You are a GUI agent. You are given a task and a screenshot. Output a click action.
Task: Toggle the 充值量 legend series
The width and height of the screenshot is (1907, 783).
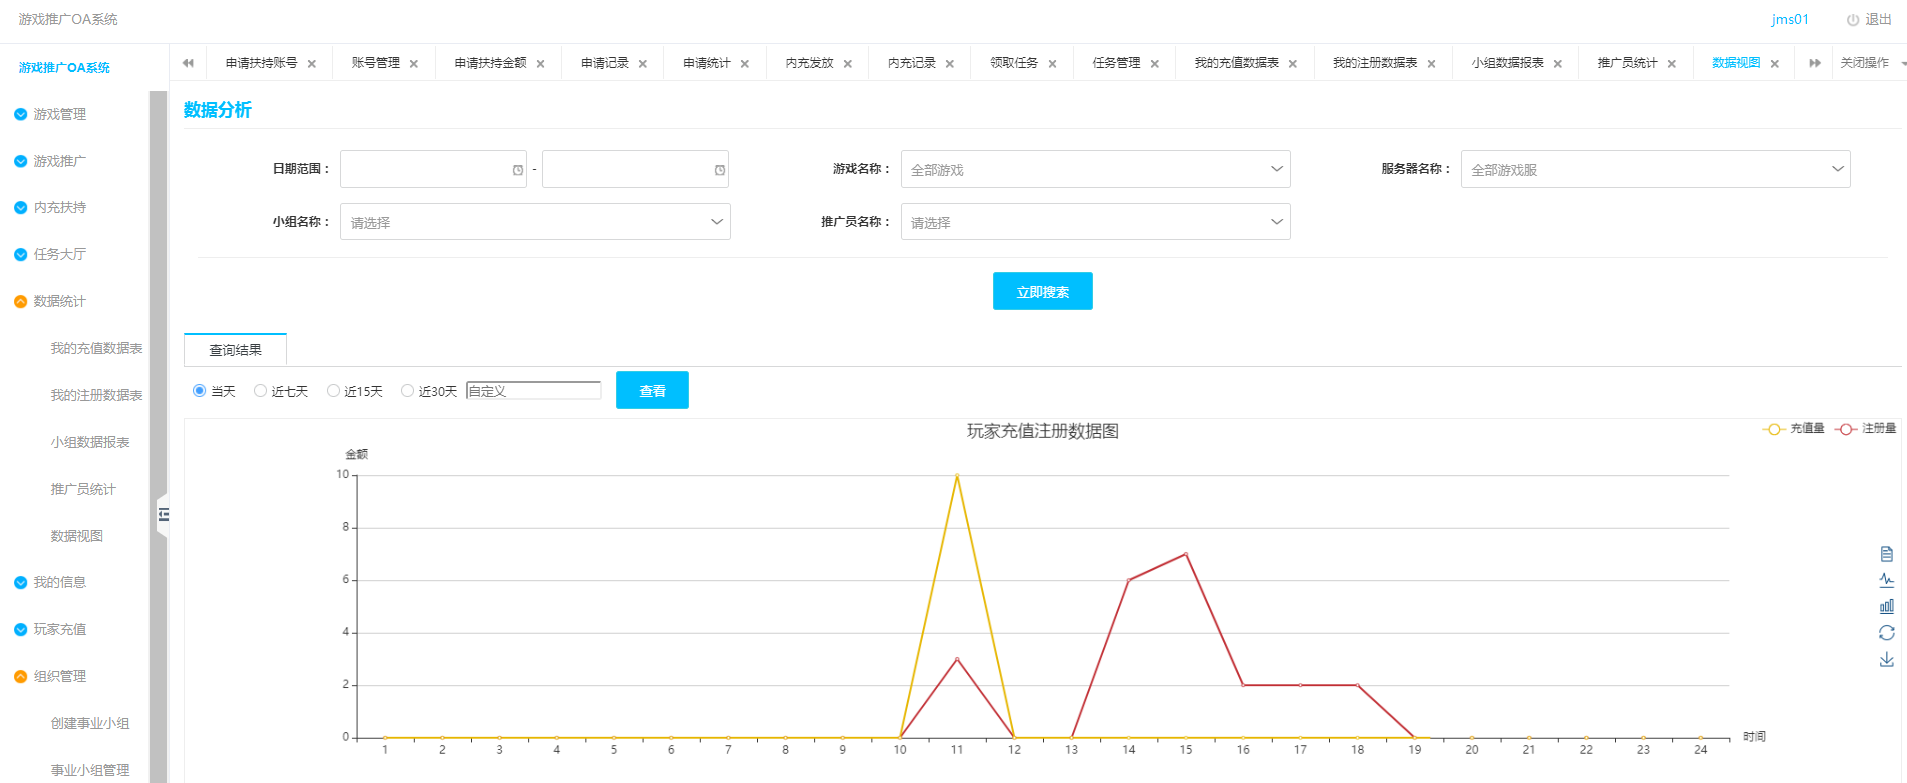tap(1794, 428)
